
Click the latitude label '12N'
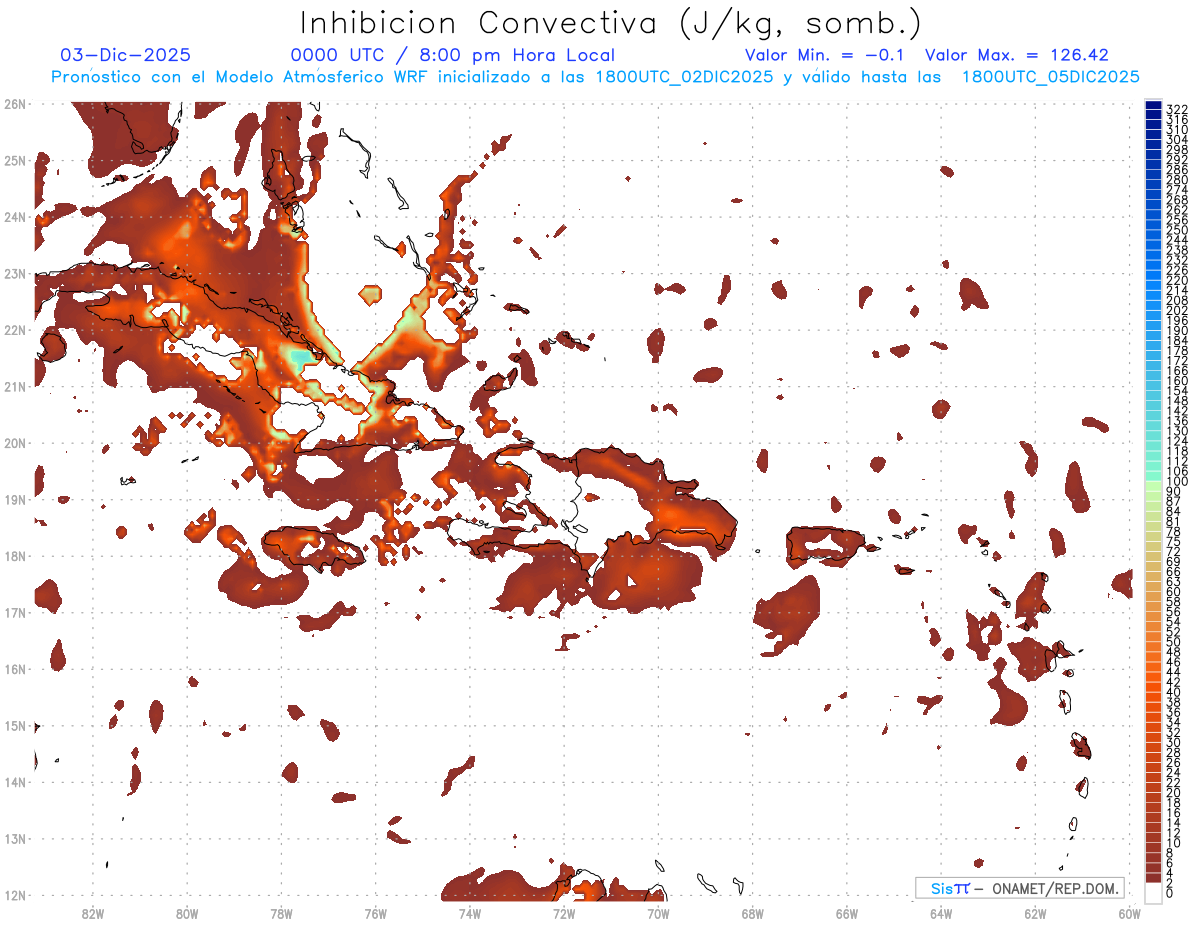point(16,895)
